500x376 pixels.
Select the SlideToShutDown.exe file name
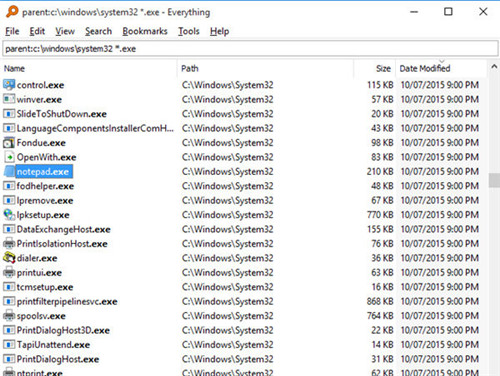click(62, 114)
